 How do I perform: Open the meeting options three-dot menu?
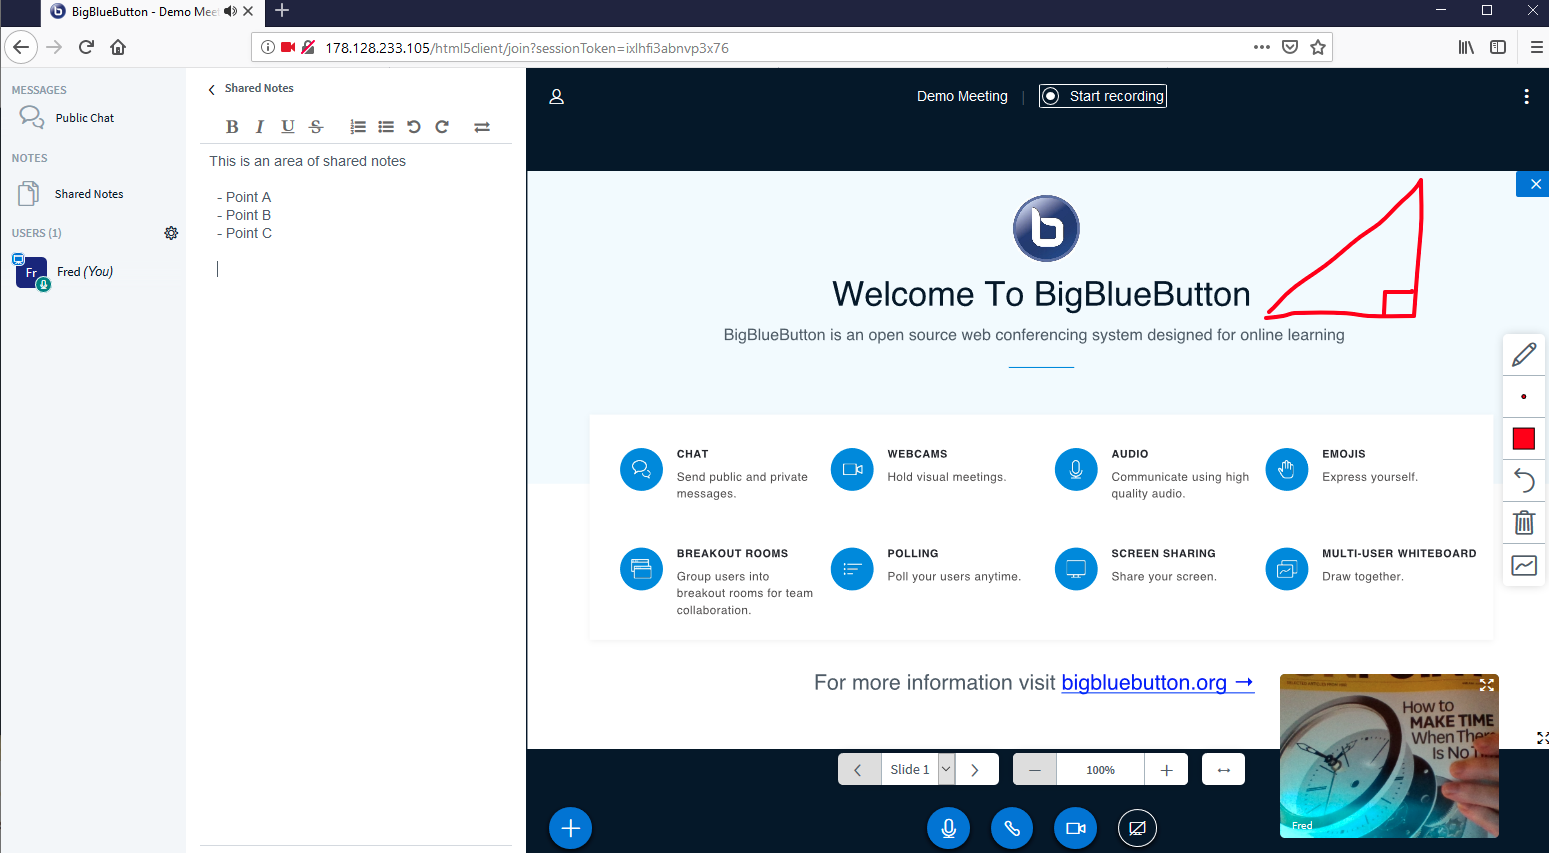[1526, 96]
